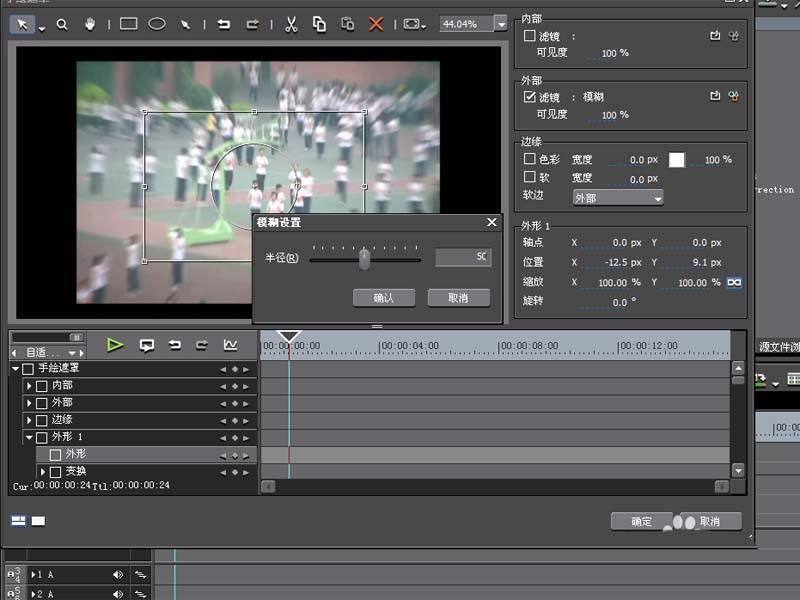Enable keyframe checkbox for 手绘遮罩
Screen dimensions: 800x600
(28, 368)
